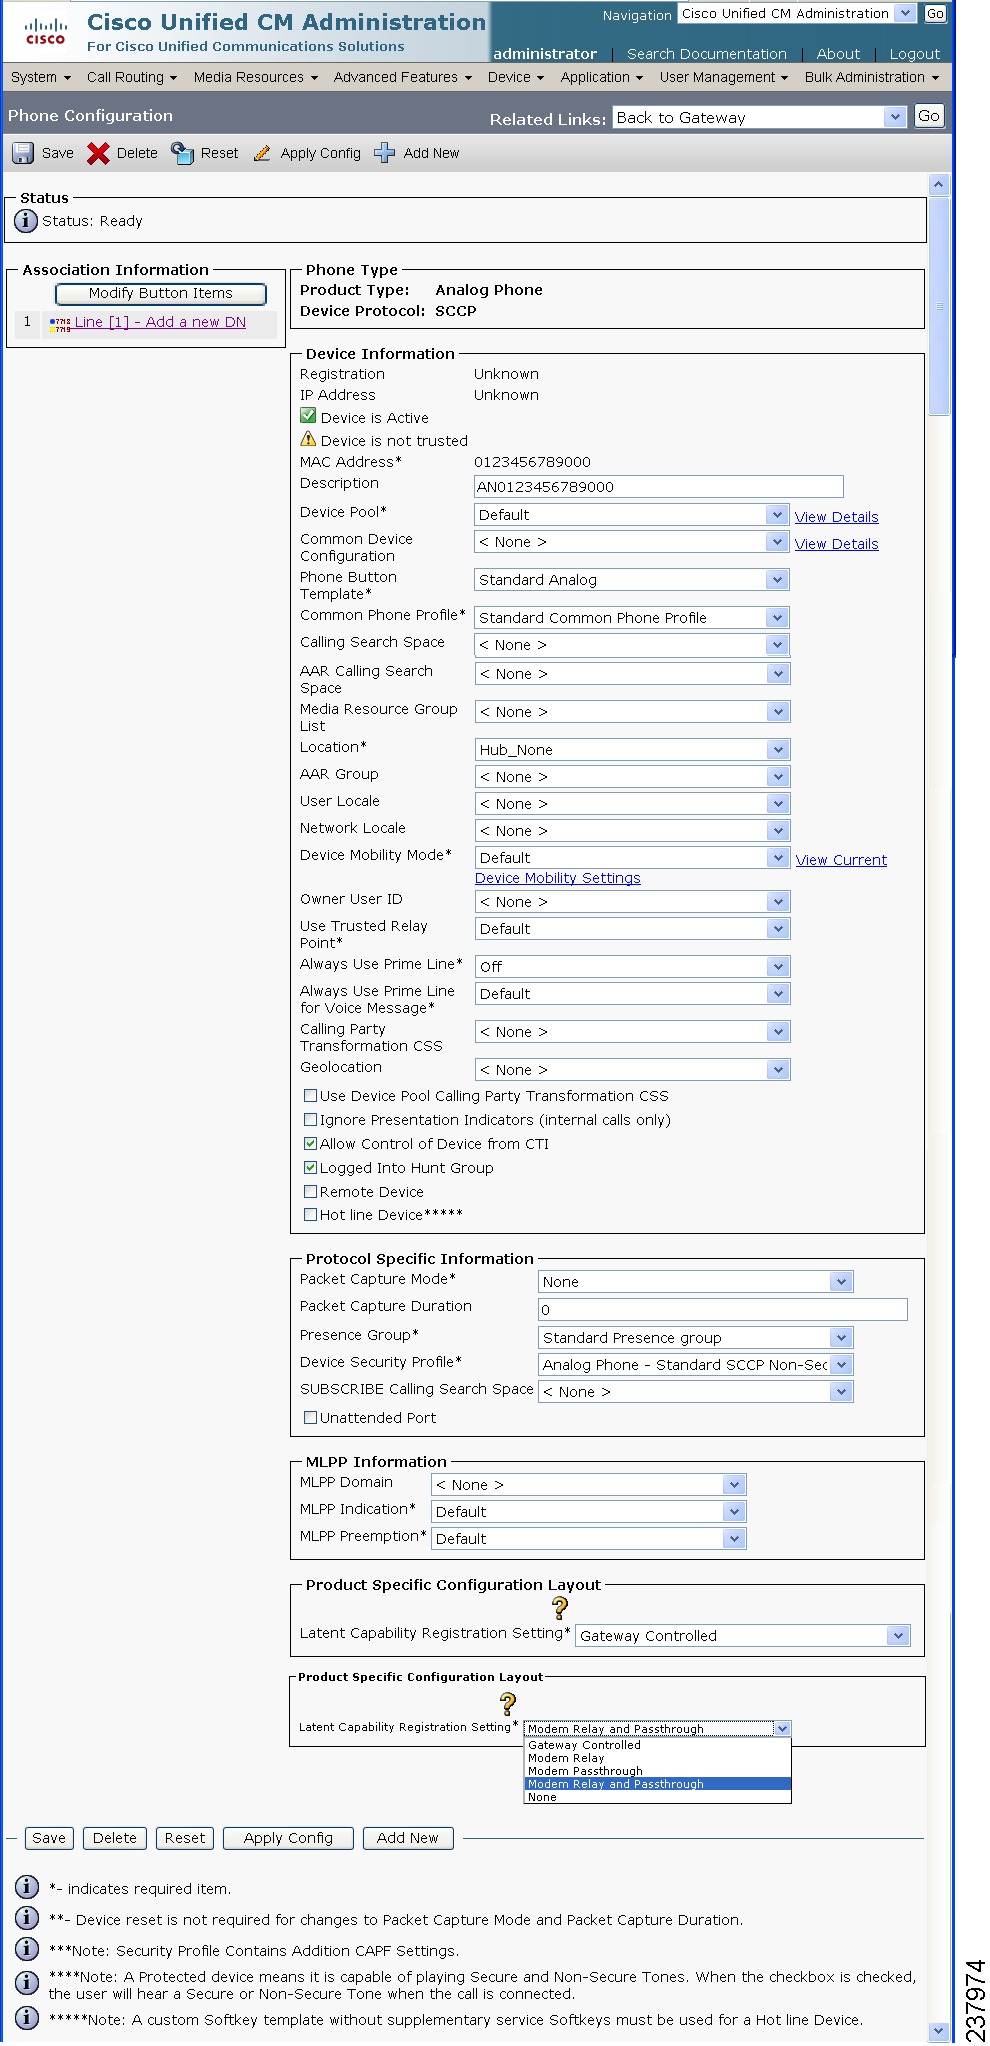Viewport: 990px width, 2046px height.
Task: Open the Call Routing menu
Action: (x=132, y=77)
